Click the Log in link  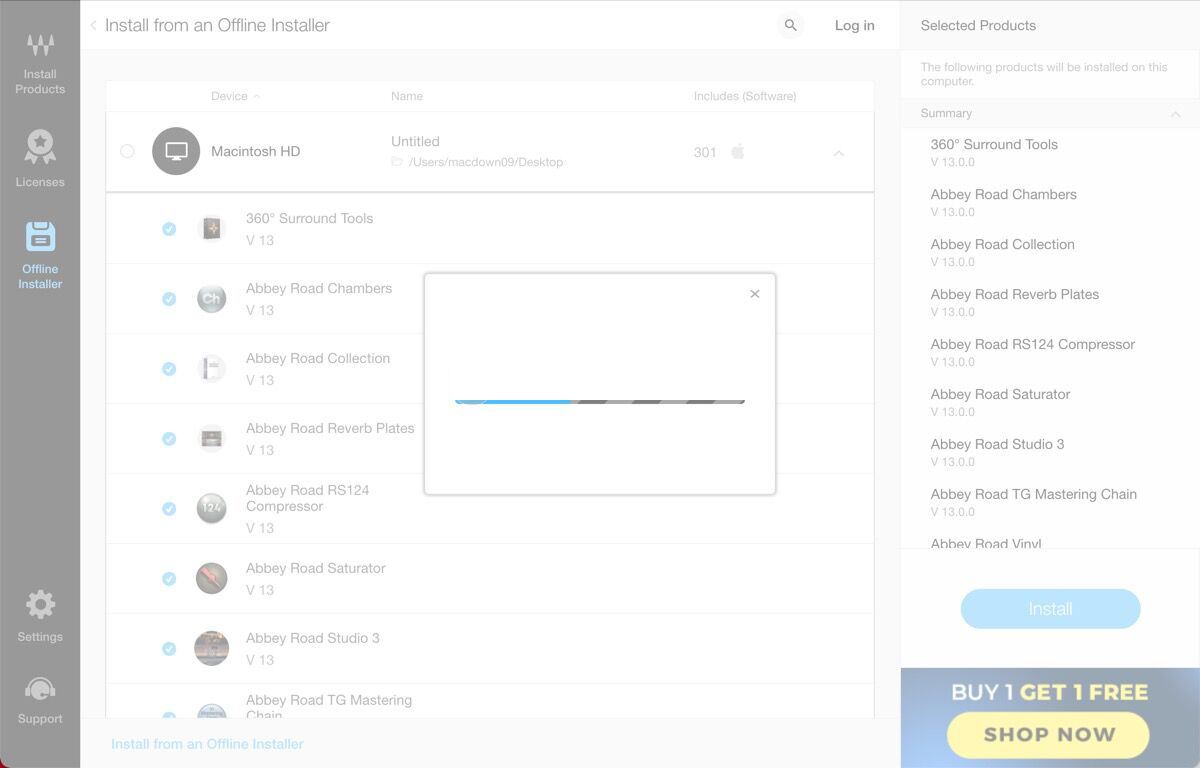[x=855, y=25]
